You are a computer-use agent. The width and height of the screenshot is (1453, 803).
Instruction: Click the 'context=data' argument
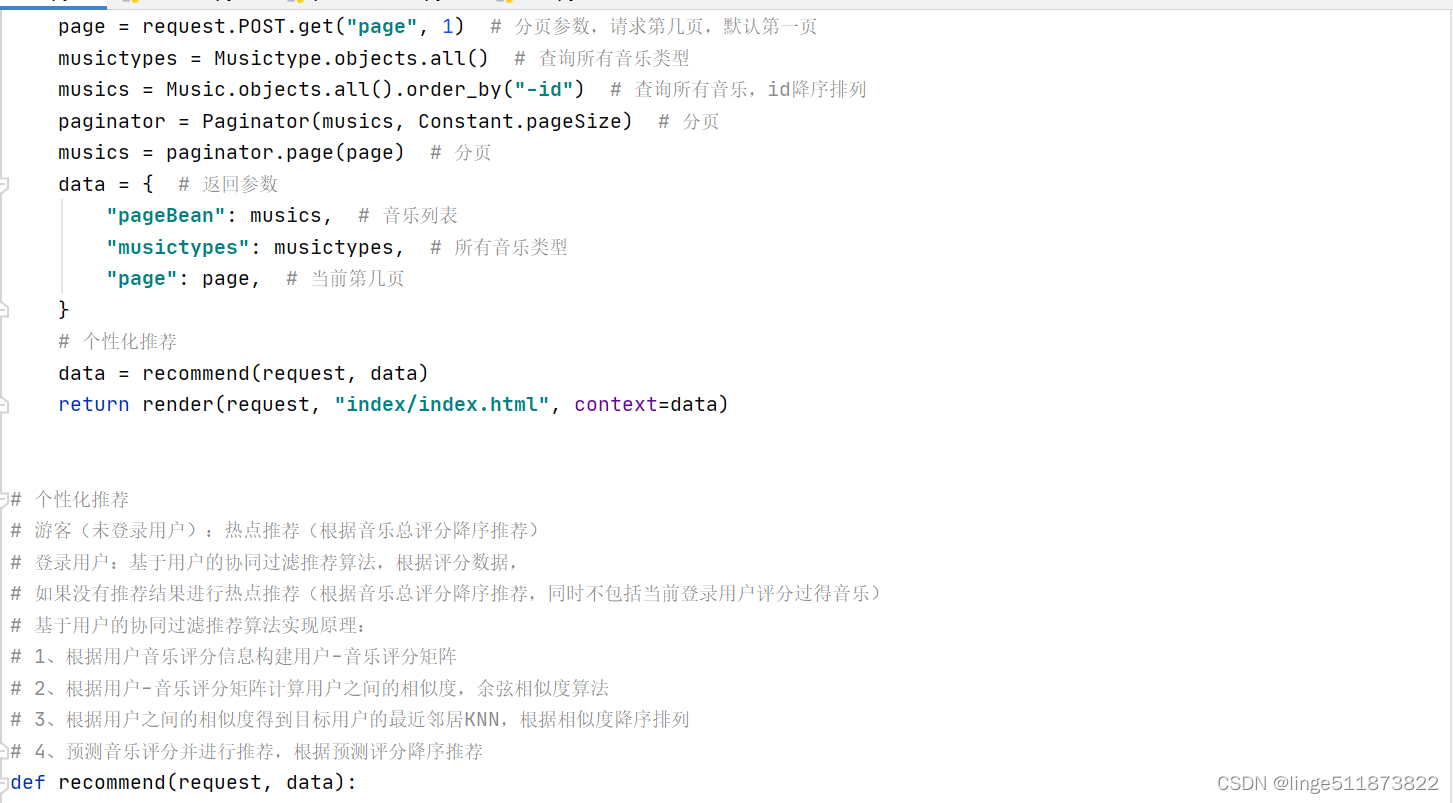click(646, 404)
